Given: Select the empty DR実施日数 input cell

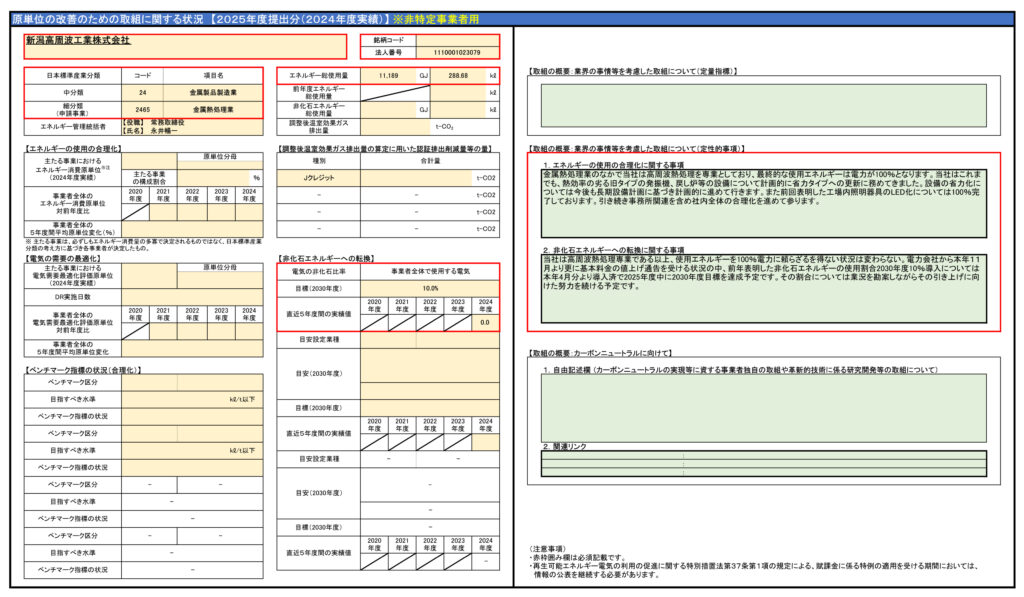Looking at the screenshot, I should [193, 298].
